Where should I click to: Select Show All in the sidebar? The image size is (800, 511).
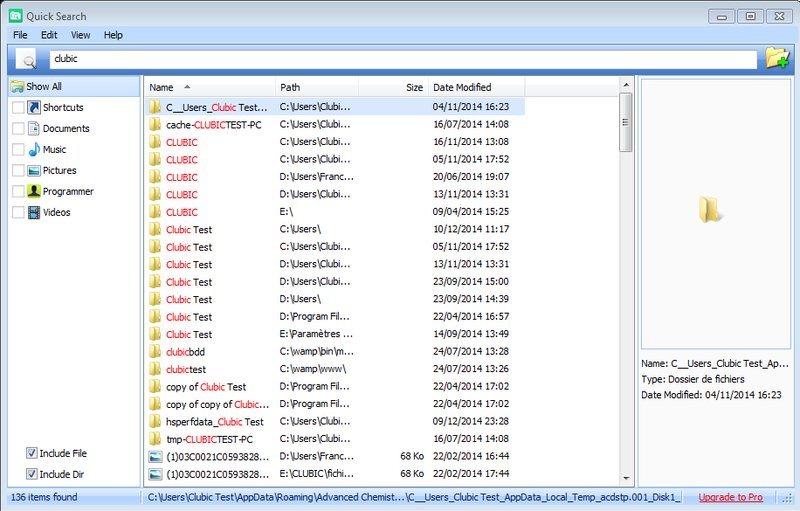pos(43,86)
